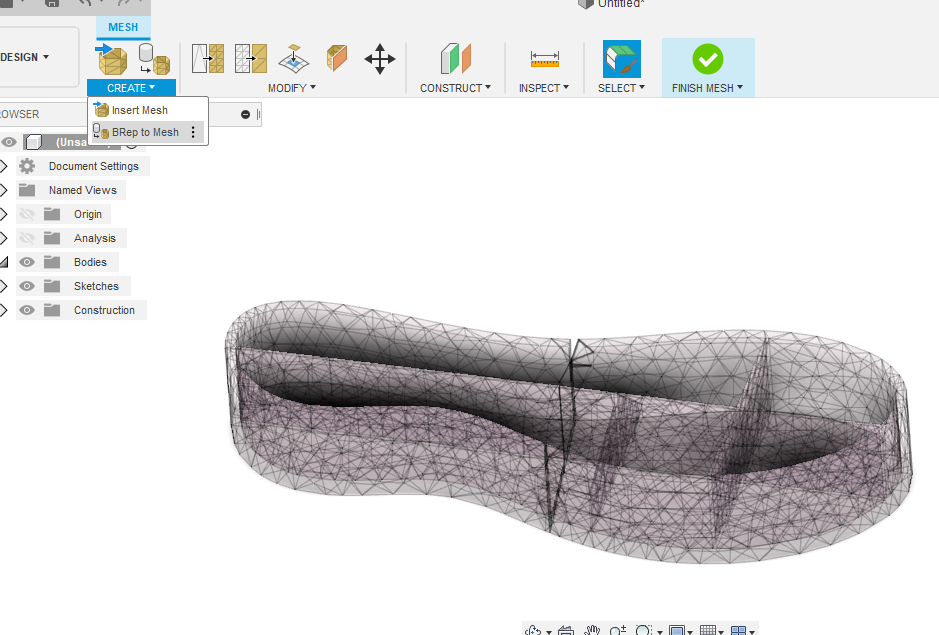Click the Named Views folder icon
Image resolution: width=939 pixels, height=635 pixels.
[27, 190]
